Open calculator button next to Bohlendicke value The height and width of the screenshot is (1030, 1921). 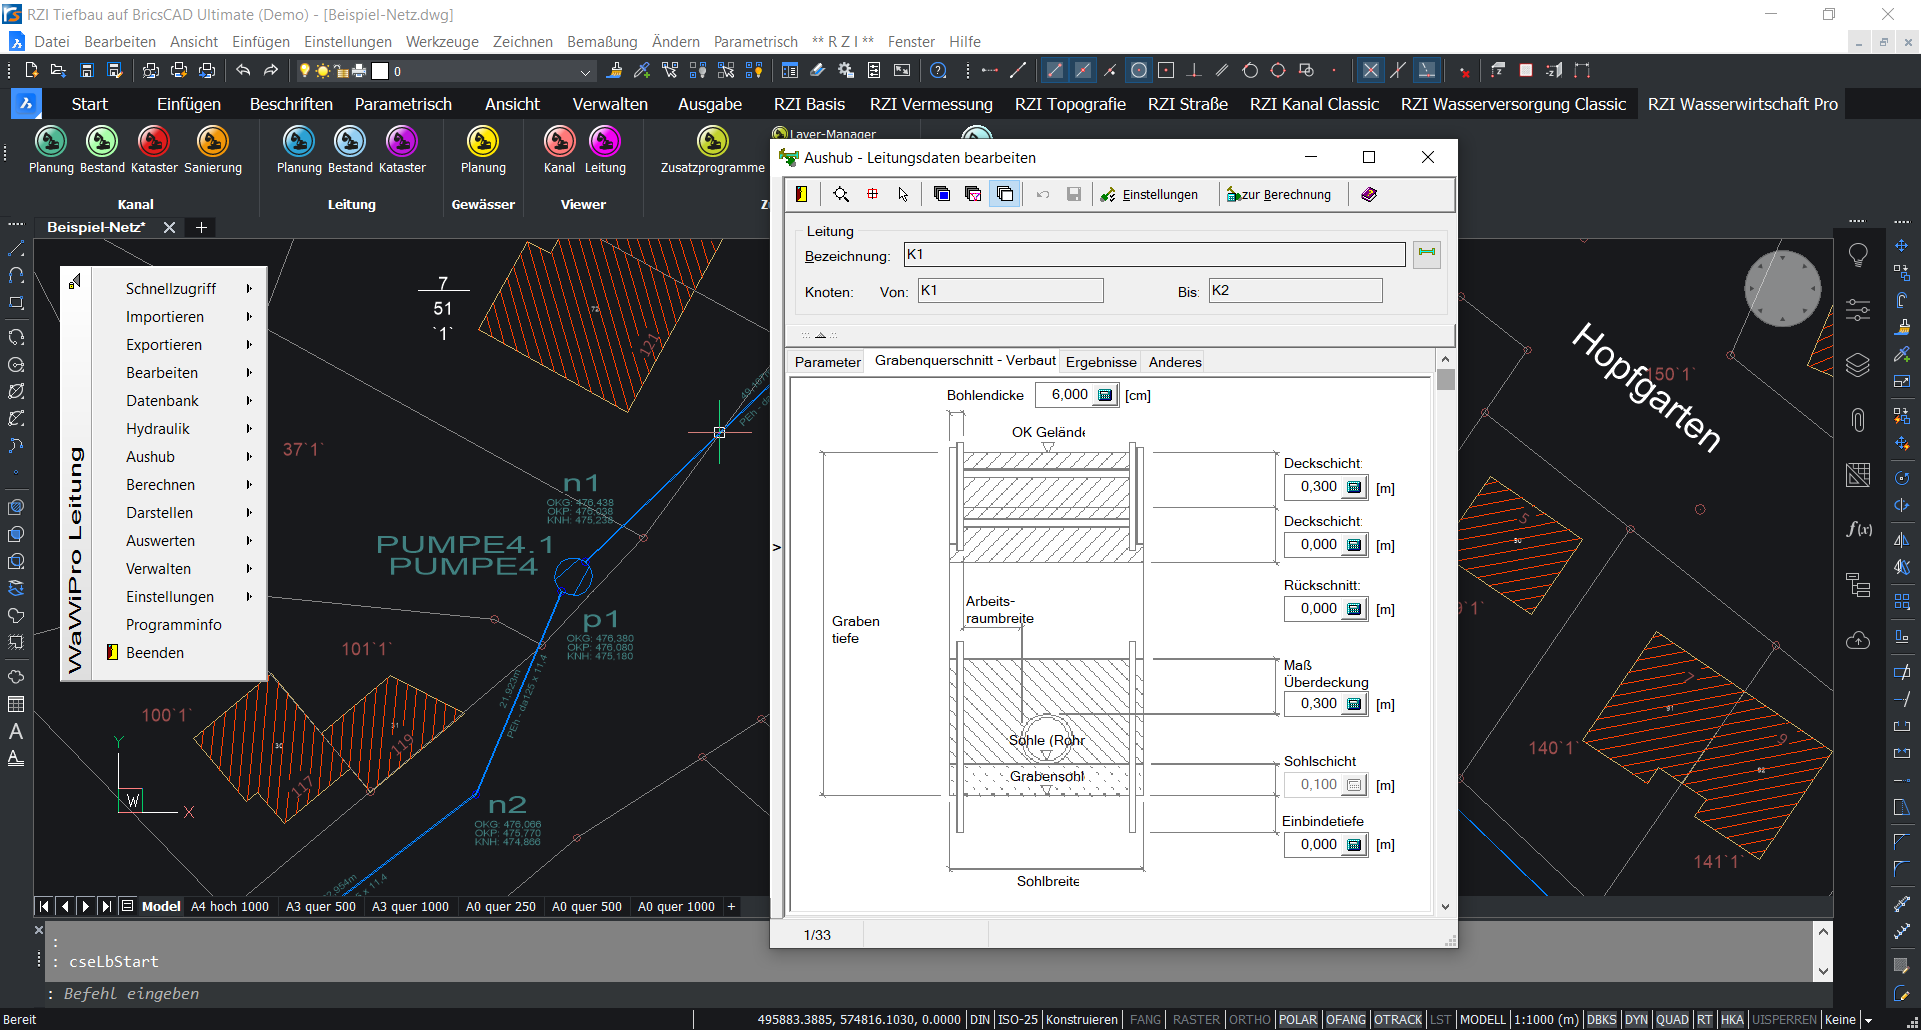pos(1105,395)
